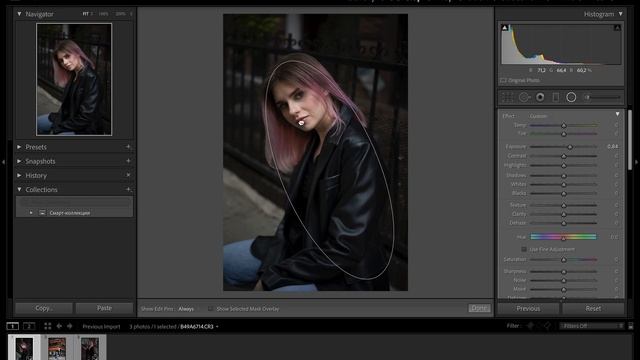This screenshot has height=360, width=640.
Task: Check Use Fine Adjustment under Hue
Action: 524,249
